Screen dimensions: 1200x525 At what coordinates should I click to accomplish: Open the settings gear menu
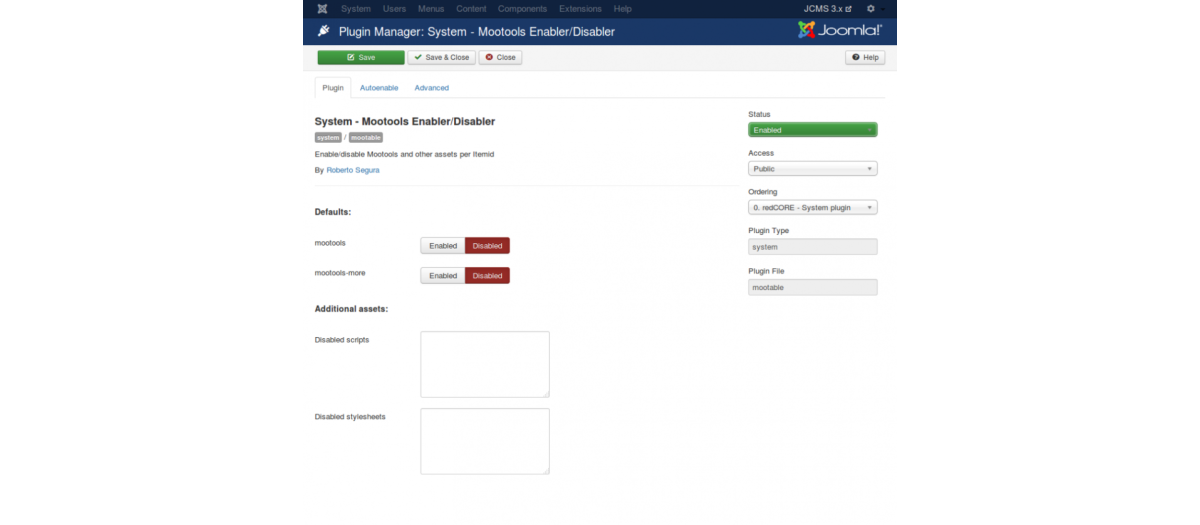(870, 9)
